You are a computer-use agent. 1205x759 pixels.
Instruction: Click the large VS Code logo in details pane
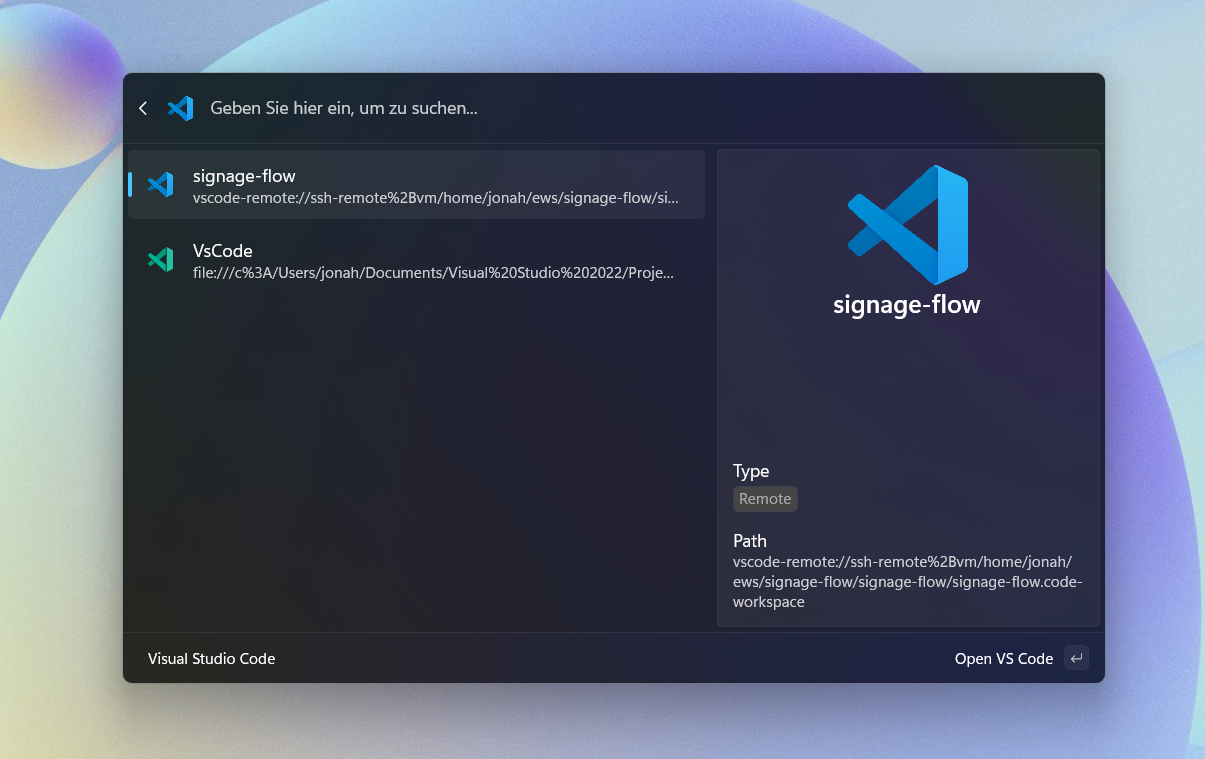pos(908,224)
